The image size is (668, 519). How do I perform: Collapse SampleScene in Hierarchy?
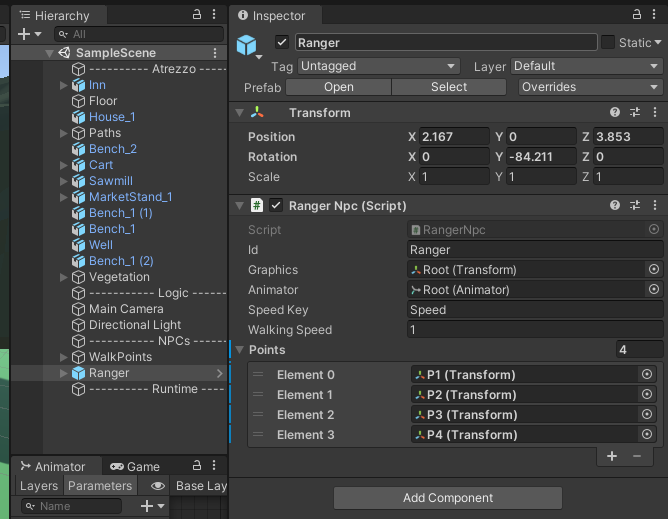click(x=49, y=53)
